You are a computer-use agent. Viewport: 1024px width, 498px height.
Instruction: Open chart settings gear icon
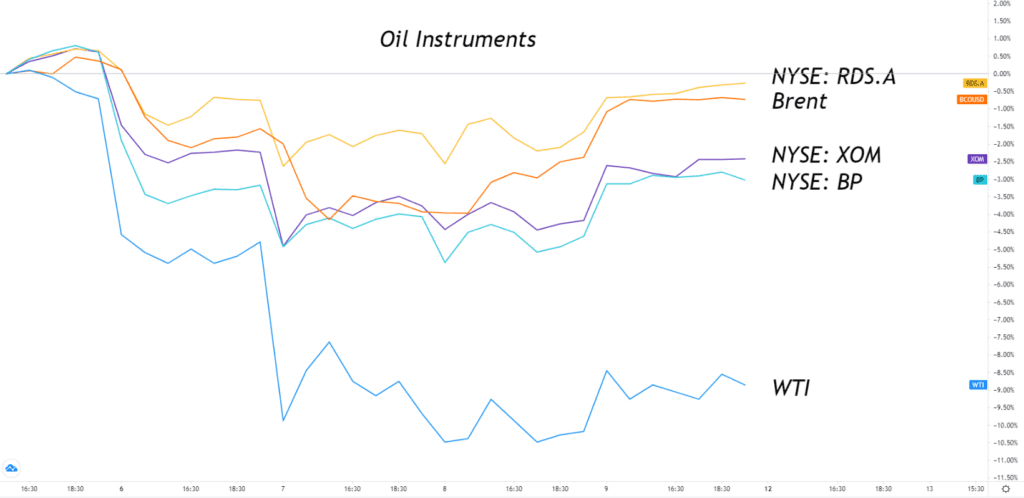pyautogui.click(x=1006, y=488)
